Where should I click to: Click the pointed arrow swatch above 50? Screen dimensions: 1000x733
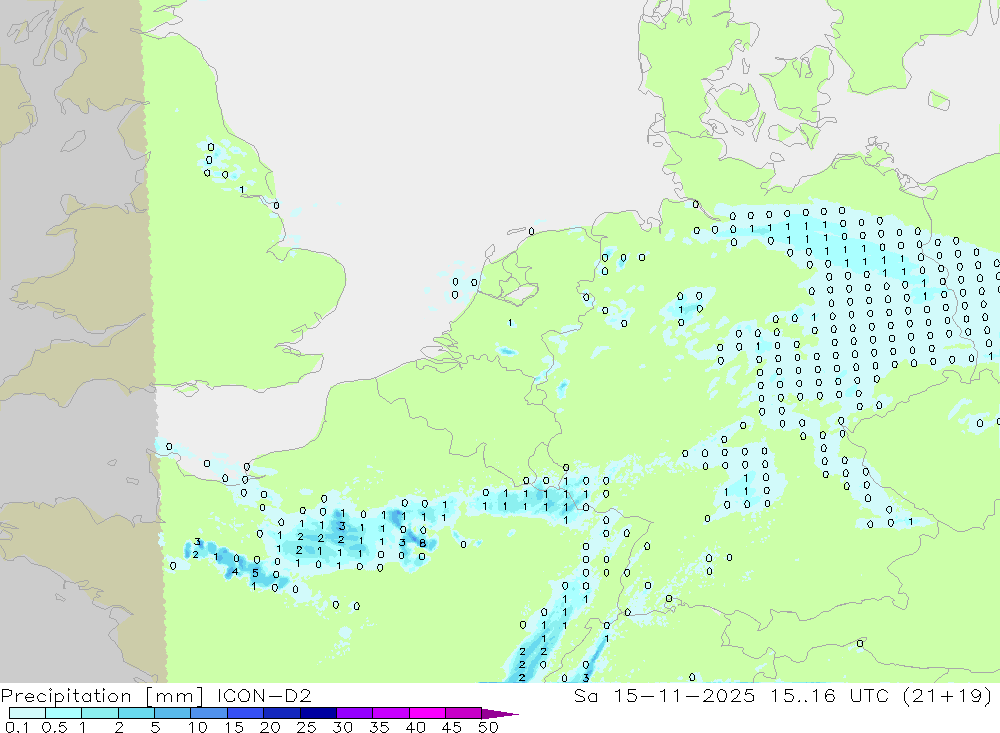pyautogui.click(x=499, y=714)
